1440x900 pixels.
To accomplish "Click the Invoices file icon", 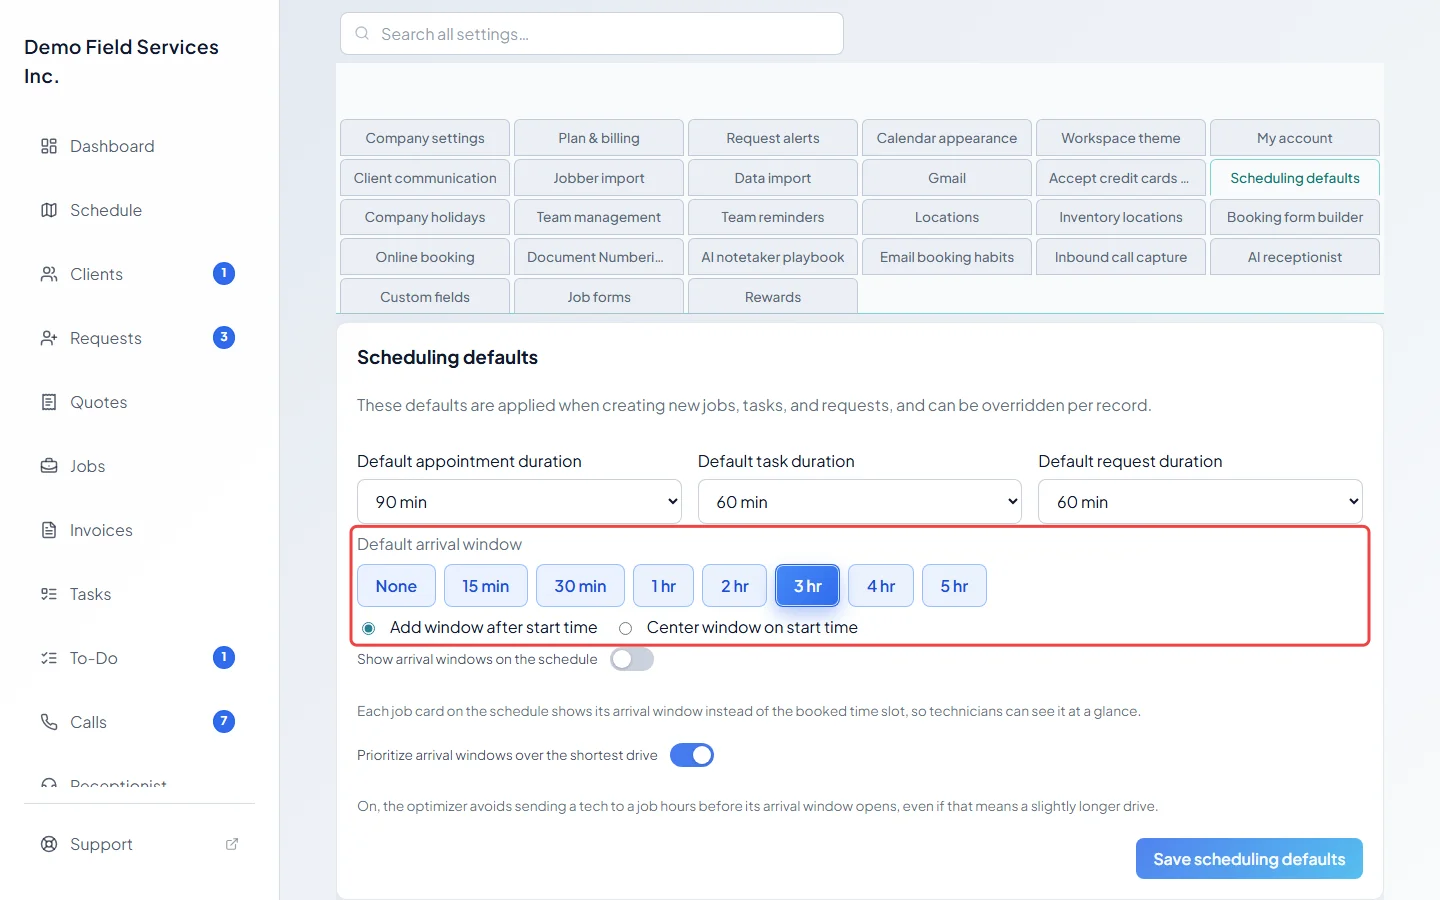I will coord(49,530).
